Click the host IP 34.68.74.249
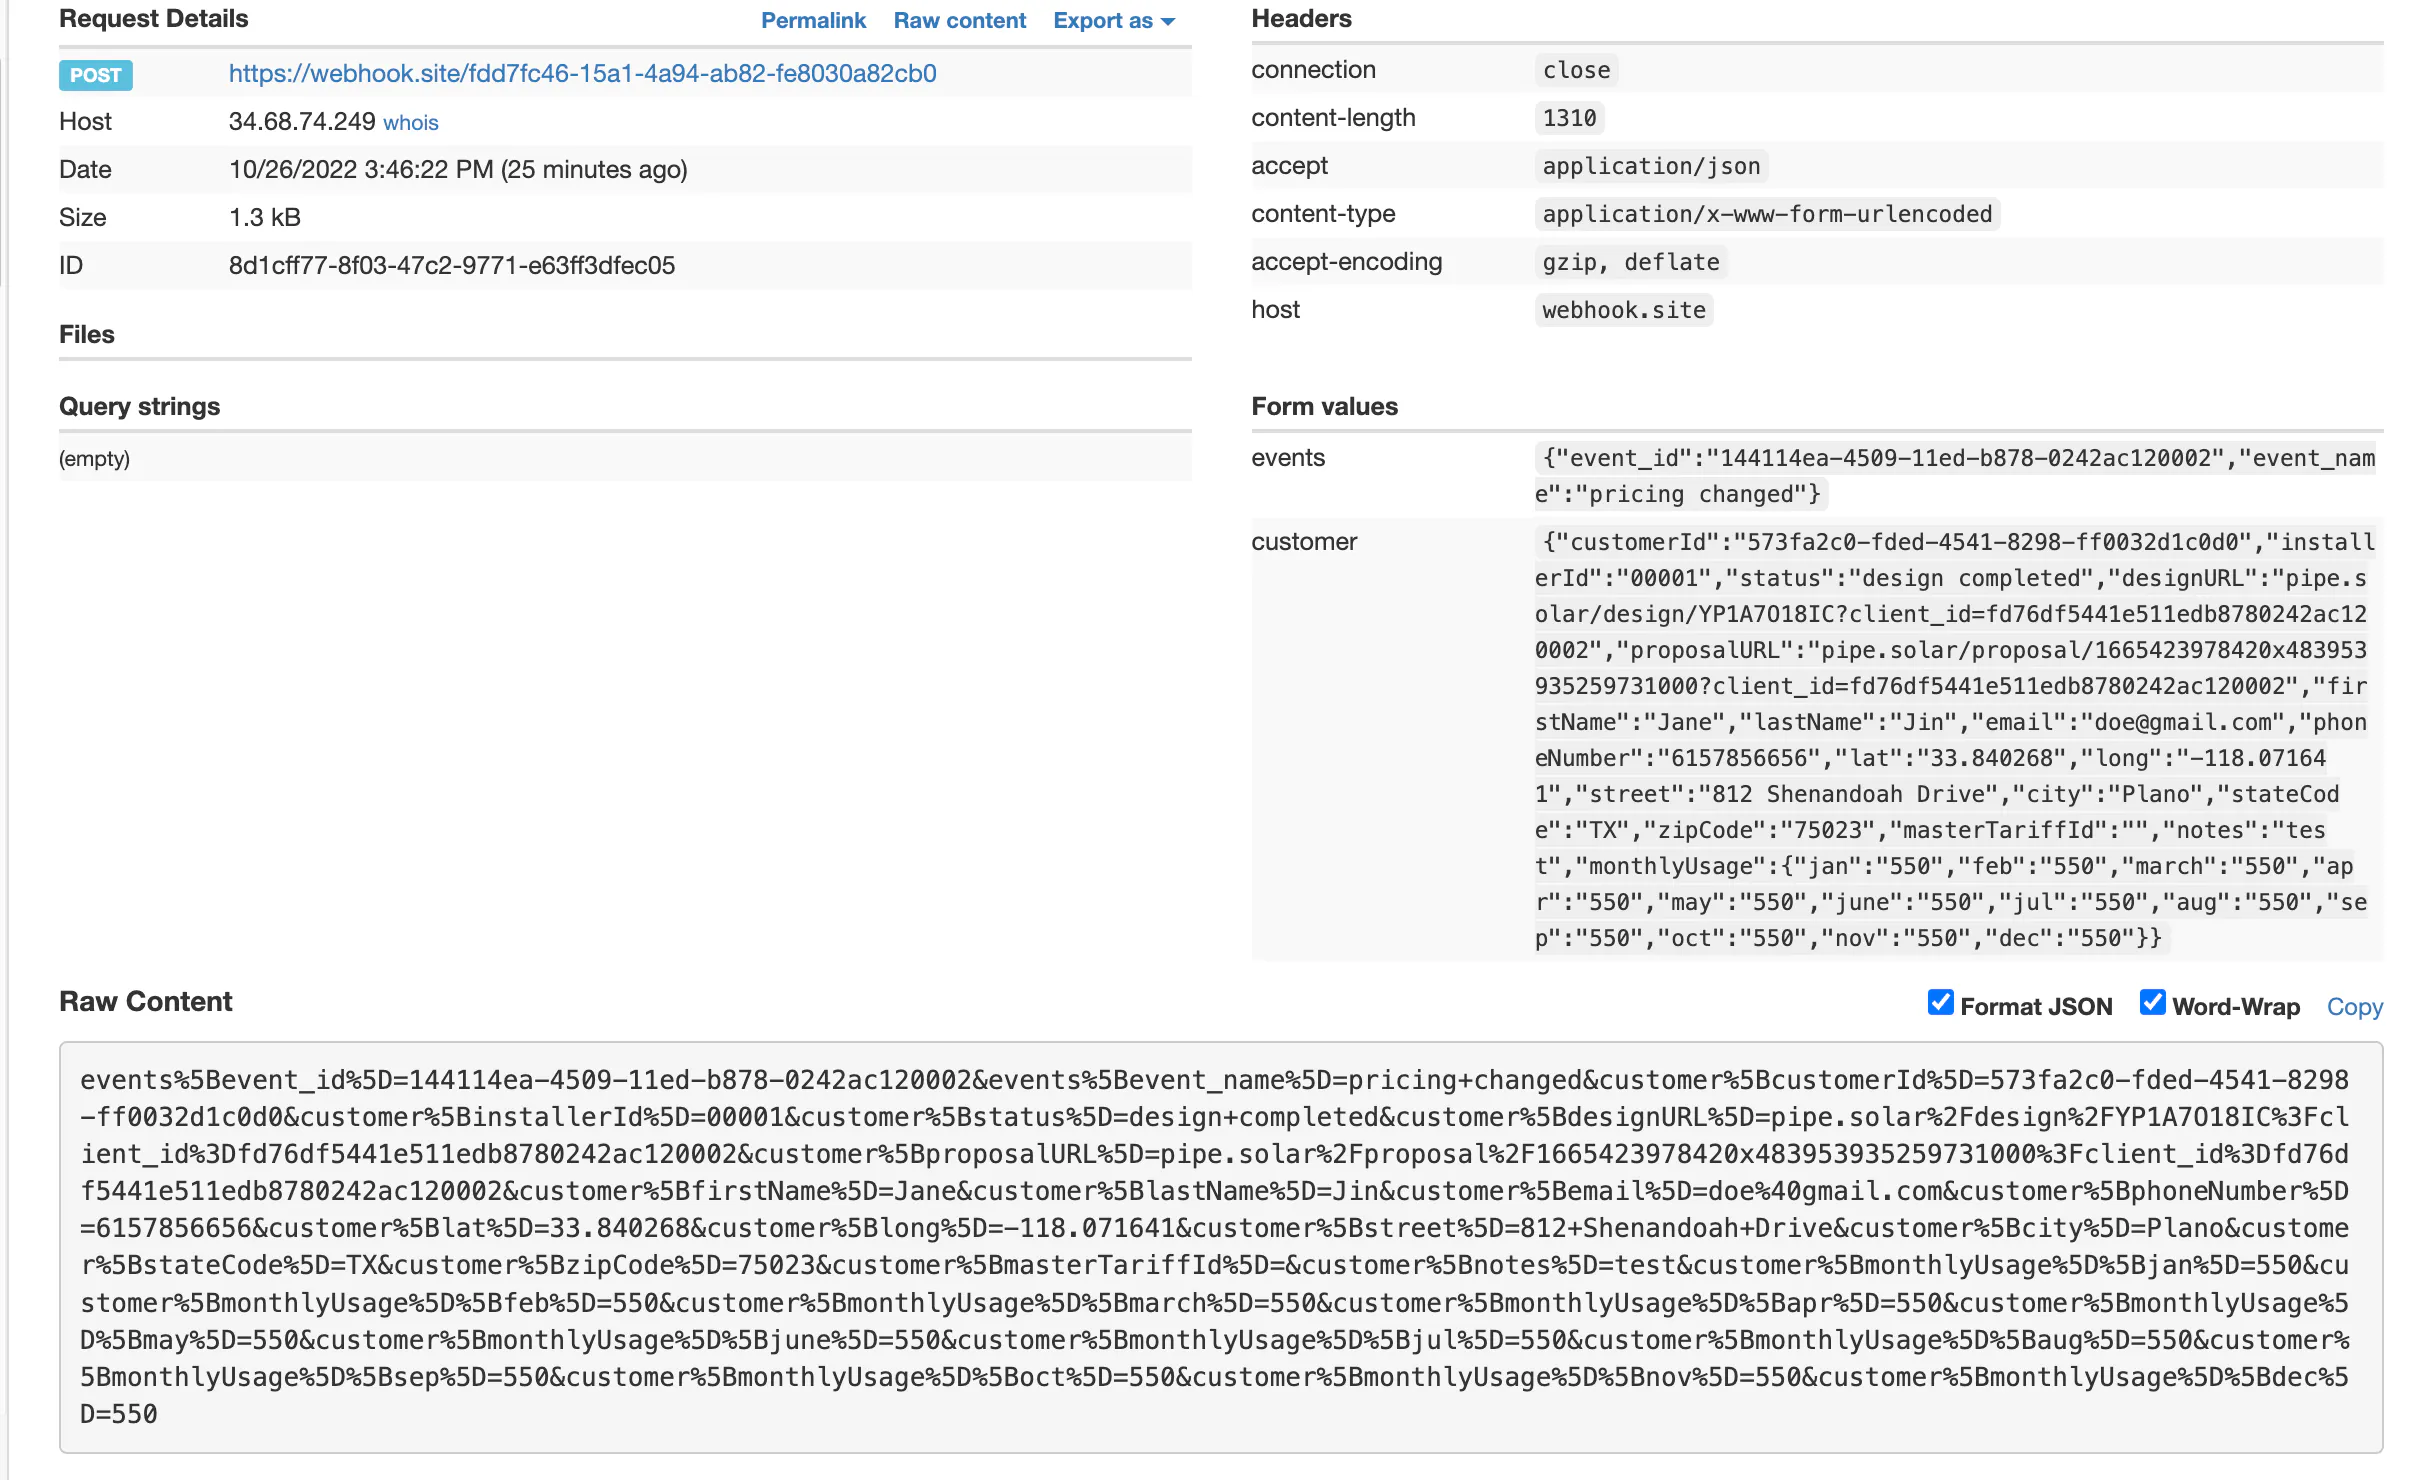The width and height of the screenshot is (2428, 1480). [x=302, y=121]
